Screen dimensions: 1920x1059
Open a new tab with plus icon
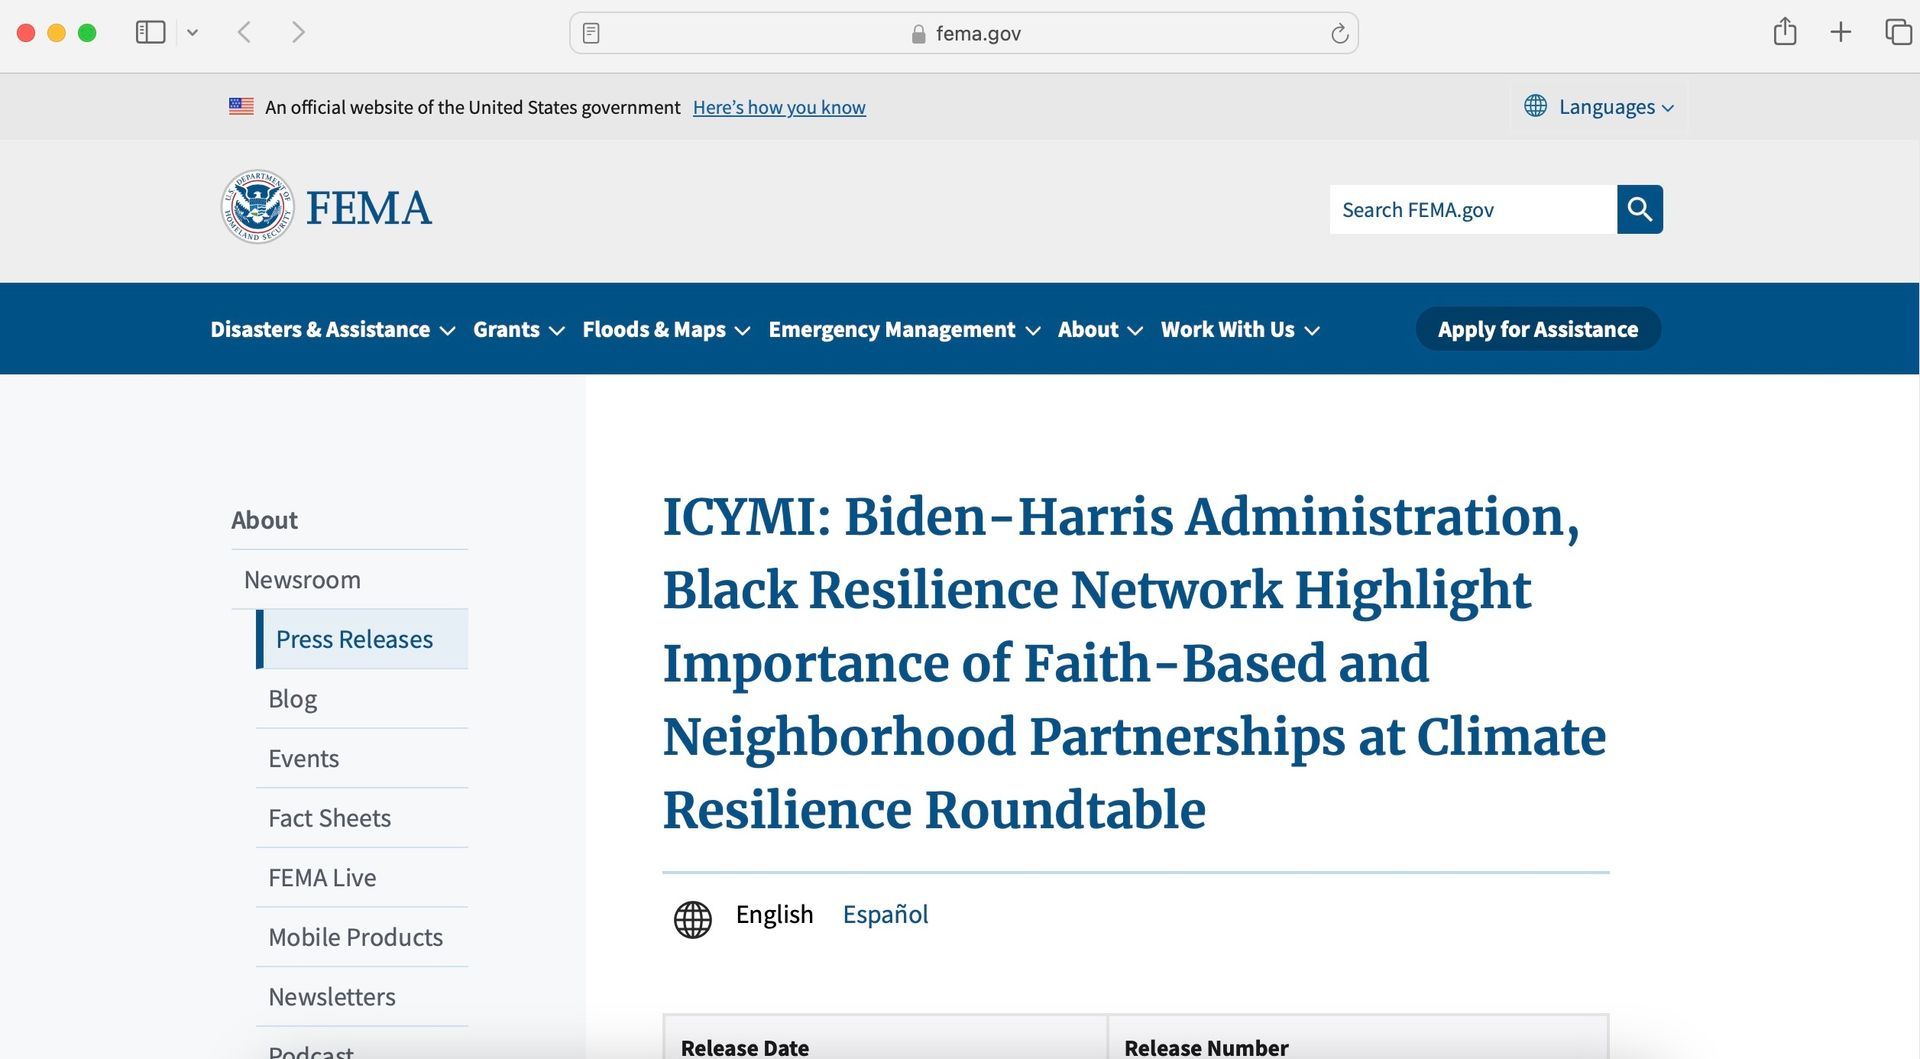[1840, 33]
